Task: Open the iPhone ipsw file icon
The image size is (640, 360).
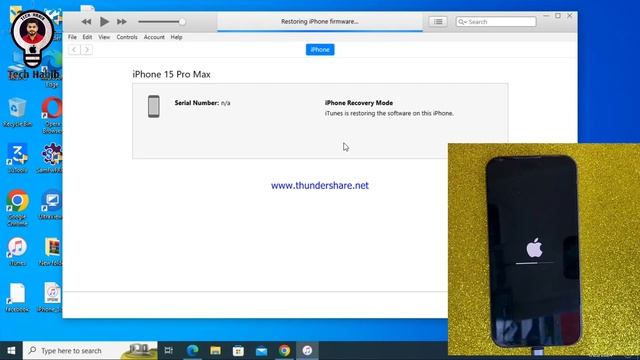Action: pos(51,298)
